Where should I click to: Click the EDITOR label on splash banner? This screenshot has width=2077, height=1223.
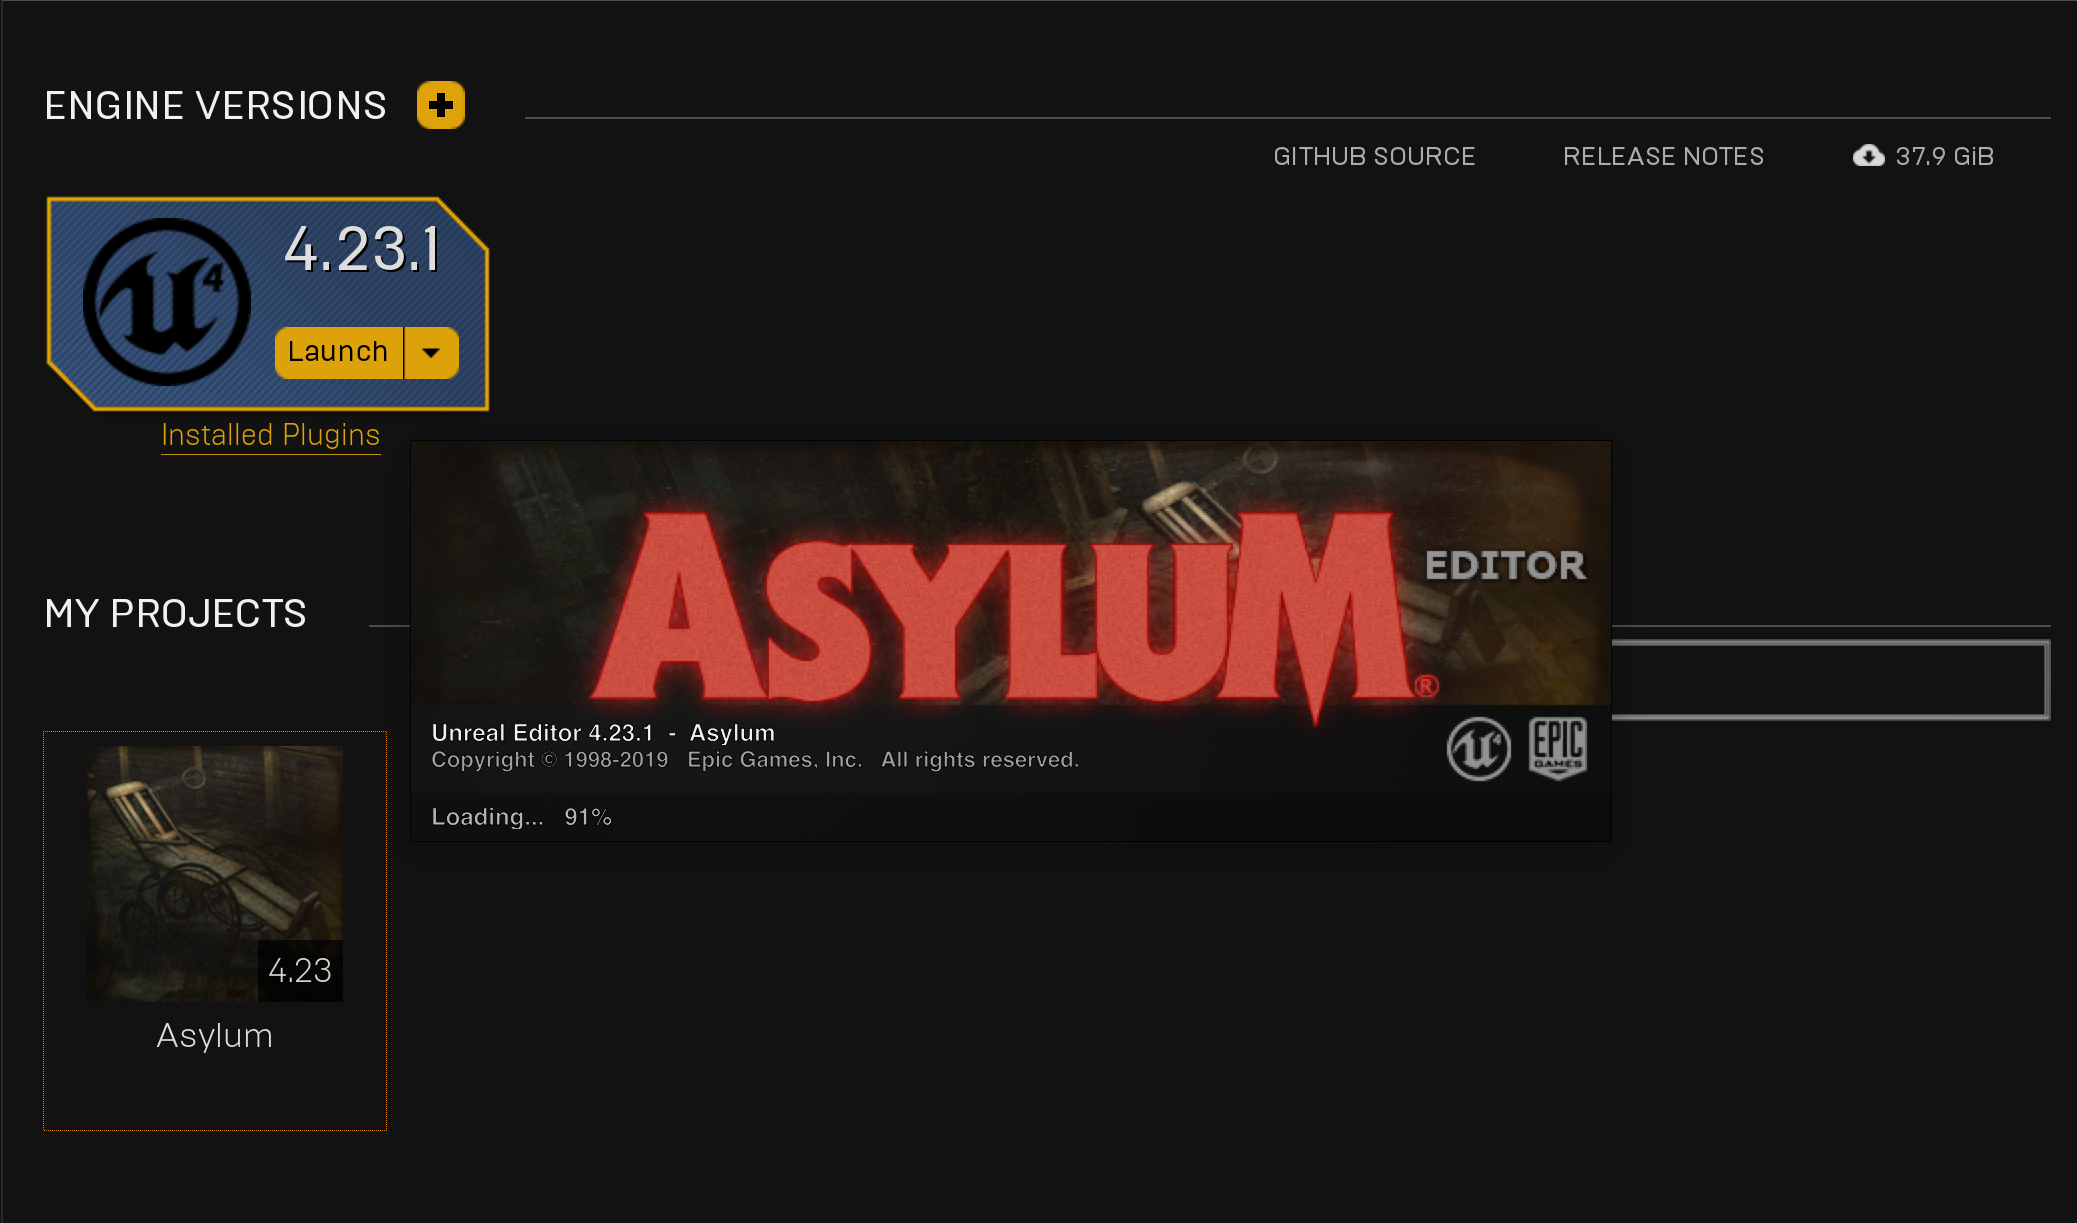click(1505, 566)
